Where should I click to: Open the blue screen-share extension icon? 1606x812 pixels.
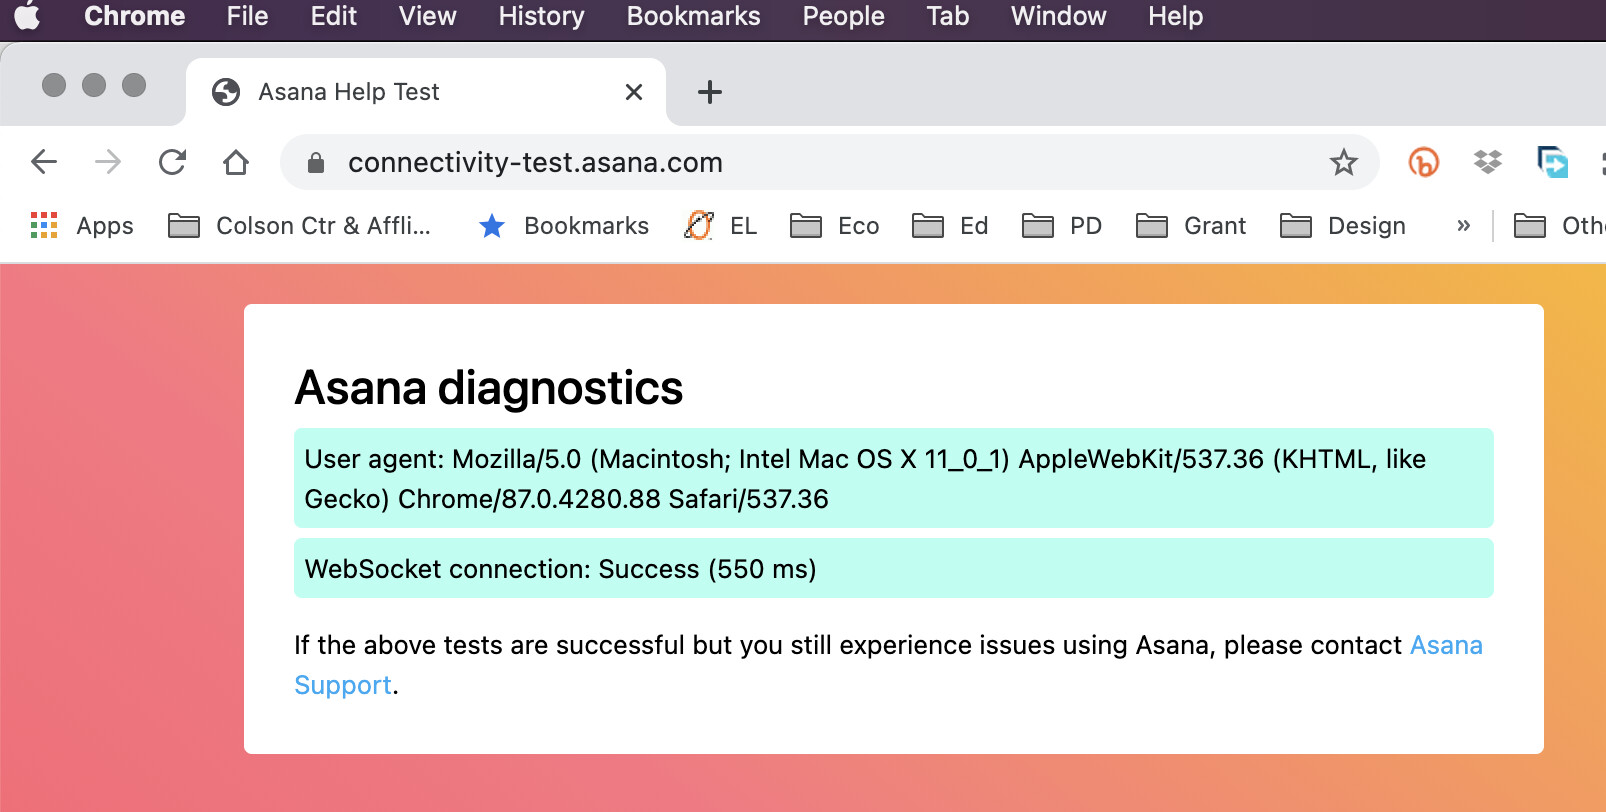coord(1552,162)
